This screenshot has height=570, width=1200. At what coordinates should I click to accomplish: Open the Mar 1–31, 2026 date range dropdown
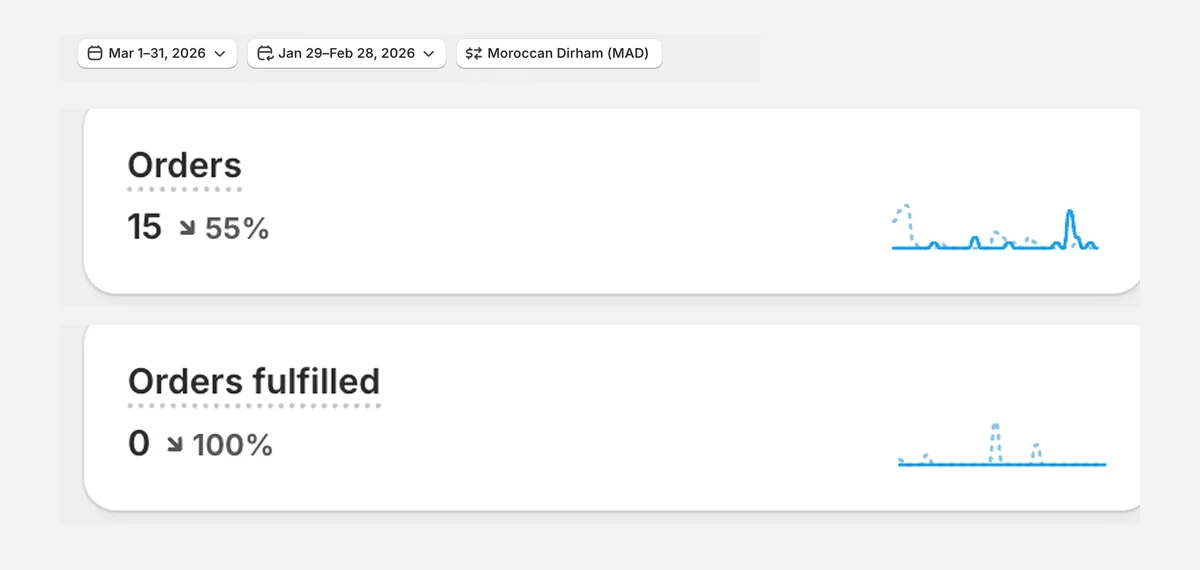[x=157, y=53]
